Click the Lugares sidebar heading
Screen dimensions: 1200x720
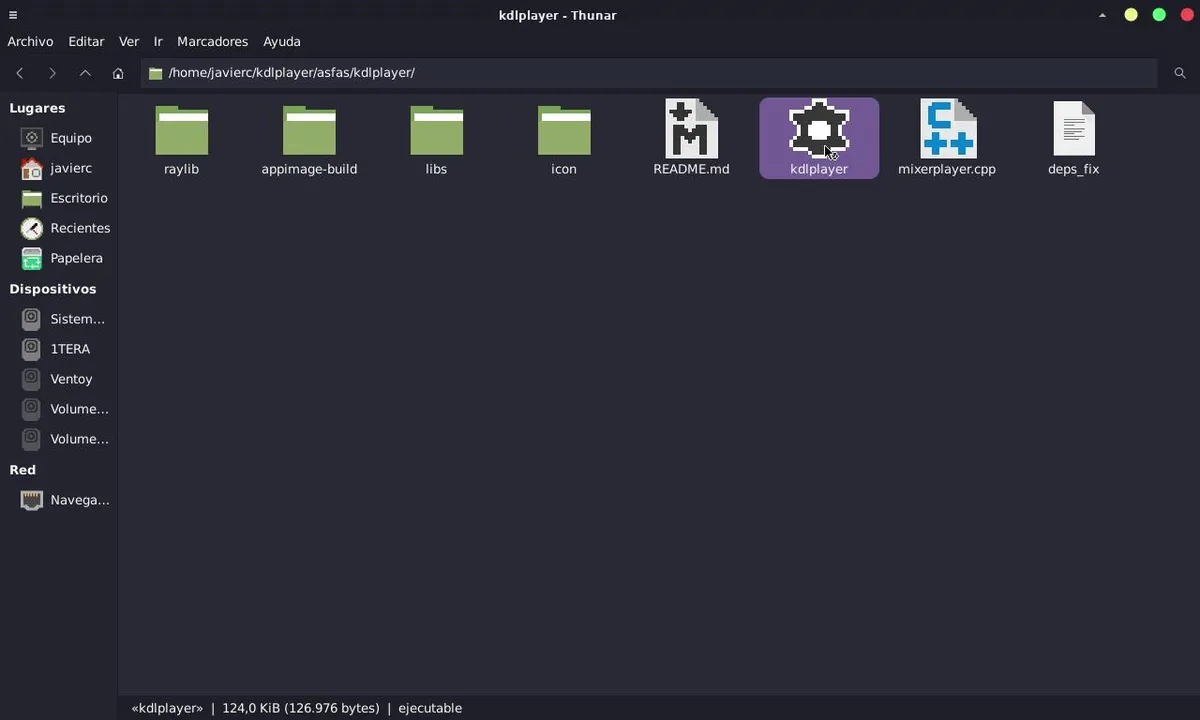point(37,108)
